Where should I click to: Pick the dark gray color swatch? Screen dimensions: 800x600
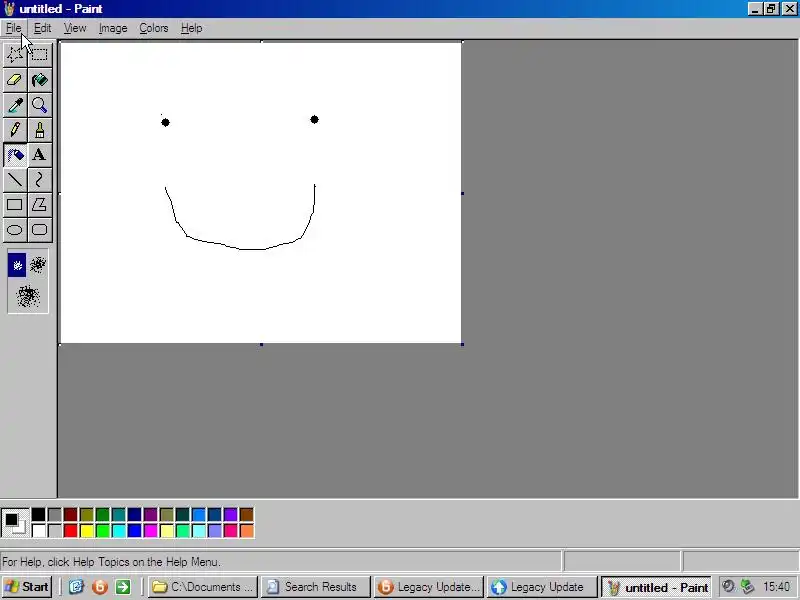(x=55, y=514)
